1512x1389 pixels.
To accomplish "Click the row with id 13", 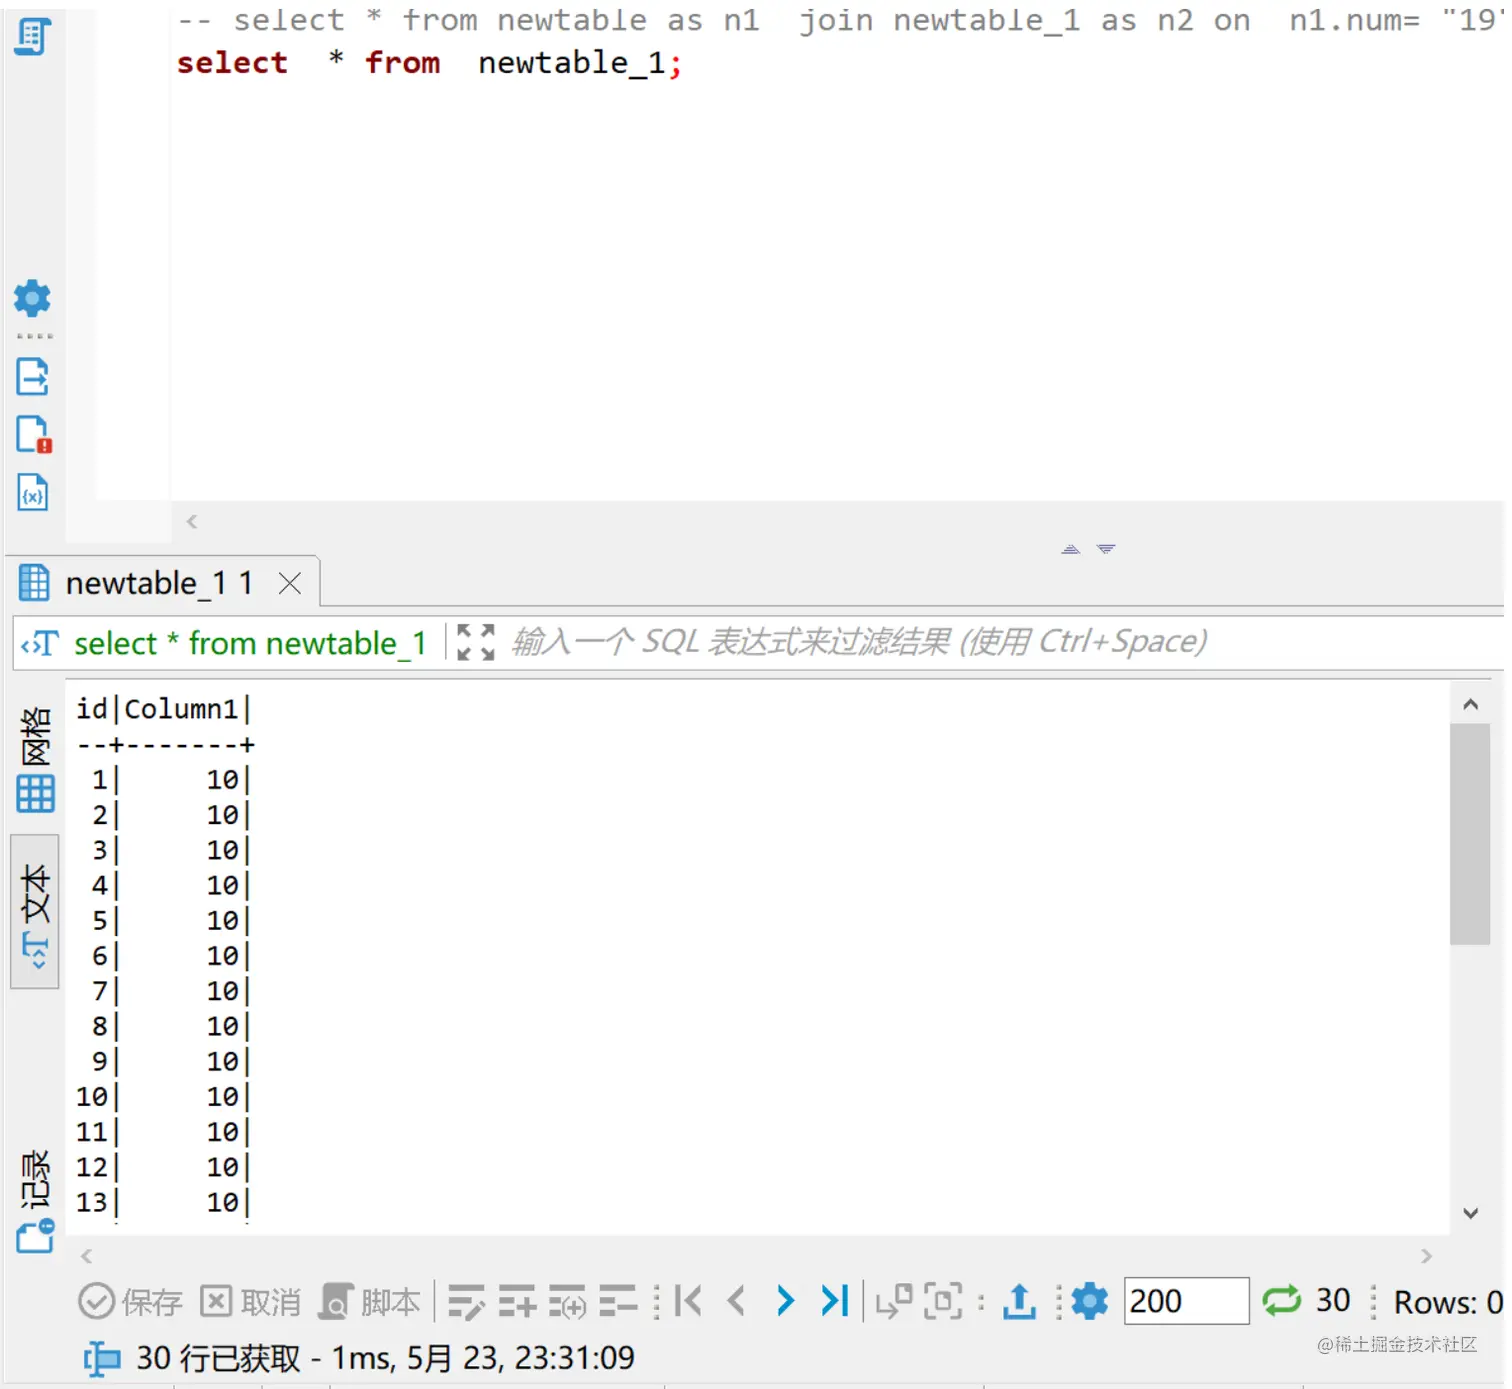I will (x=164, y=1203).
